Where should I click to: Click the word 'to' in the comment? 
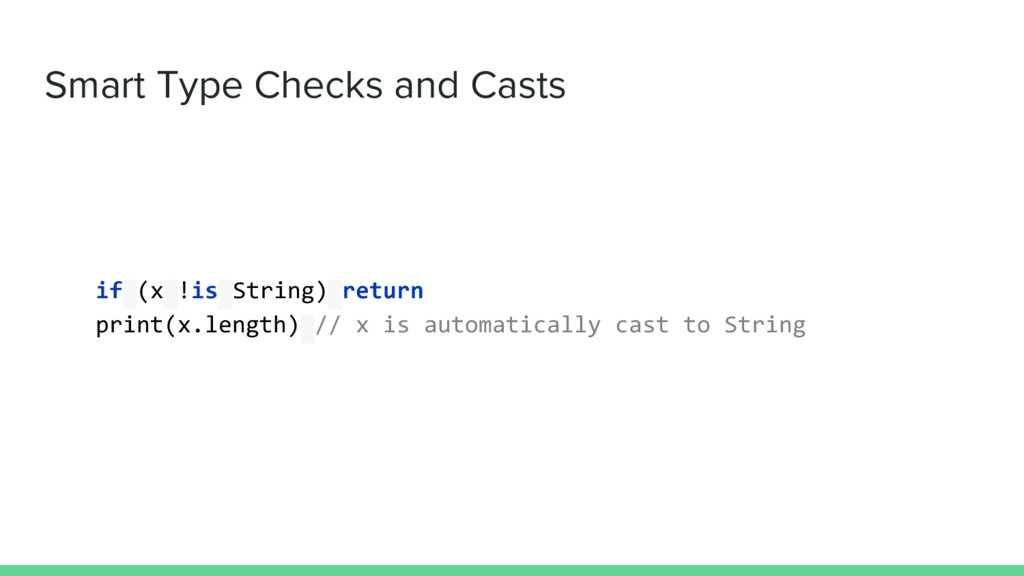click(696, 325)
